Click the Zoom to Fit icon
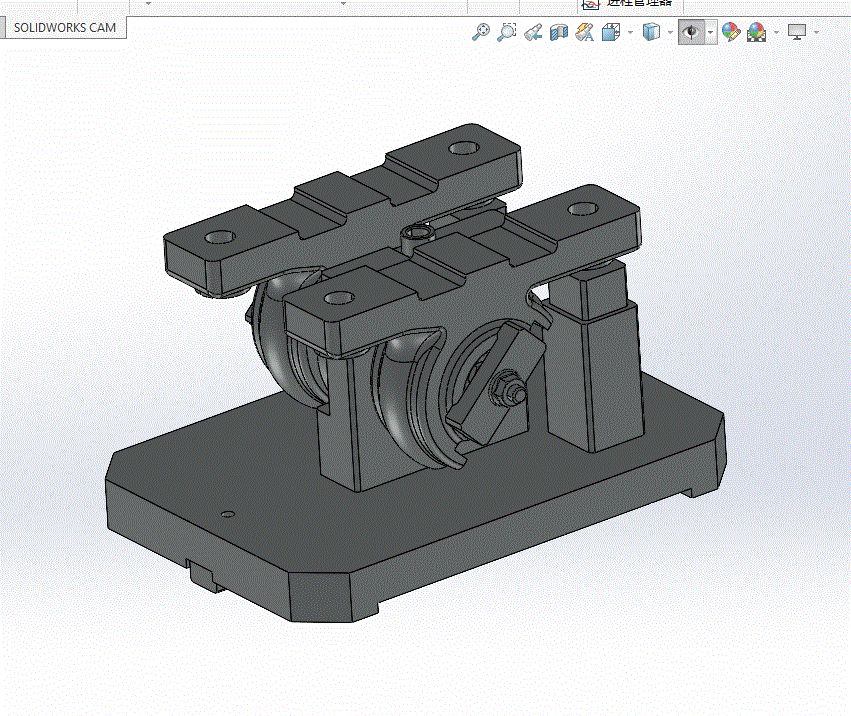This screenshot has width=851, height=716. [x=480, y=32]
